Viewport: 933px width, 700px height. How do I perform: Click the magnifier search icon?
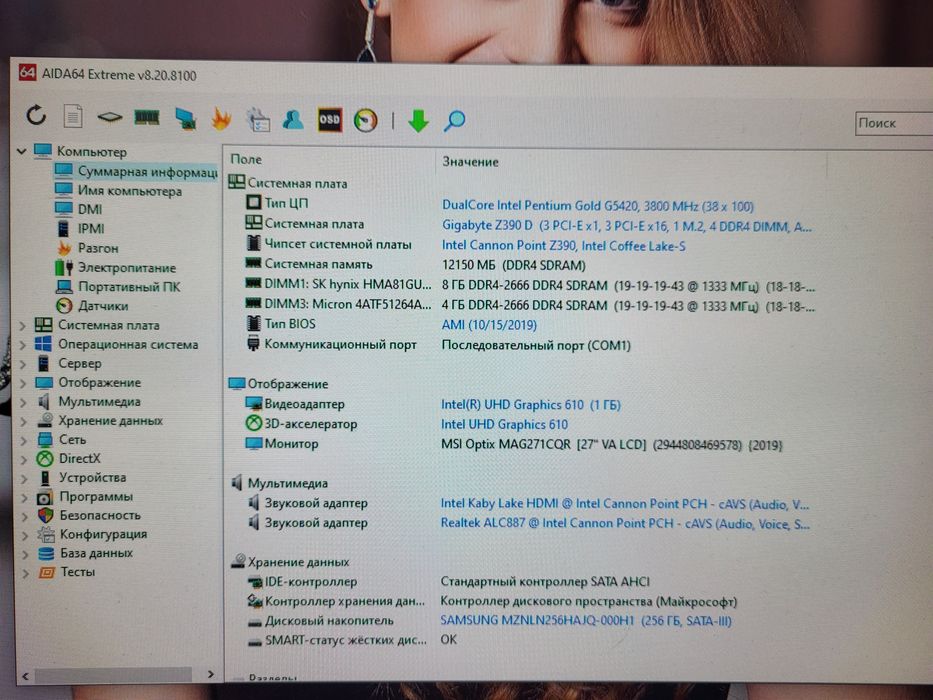click(x=455, y=121)
